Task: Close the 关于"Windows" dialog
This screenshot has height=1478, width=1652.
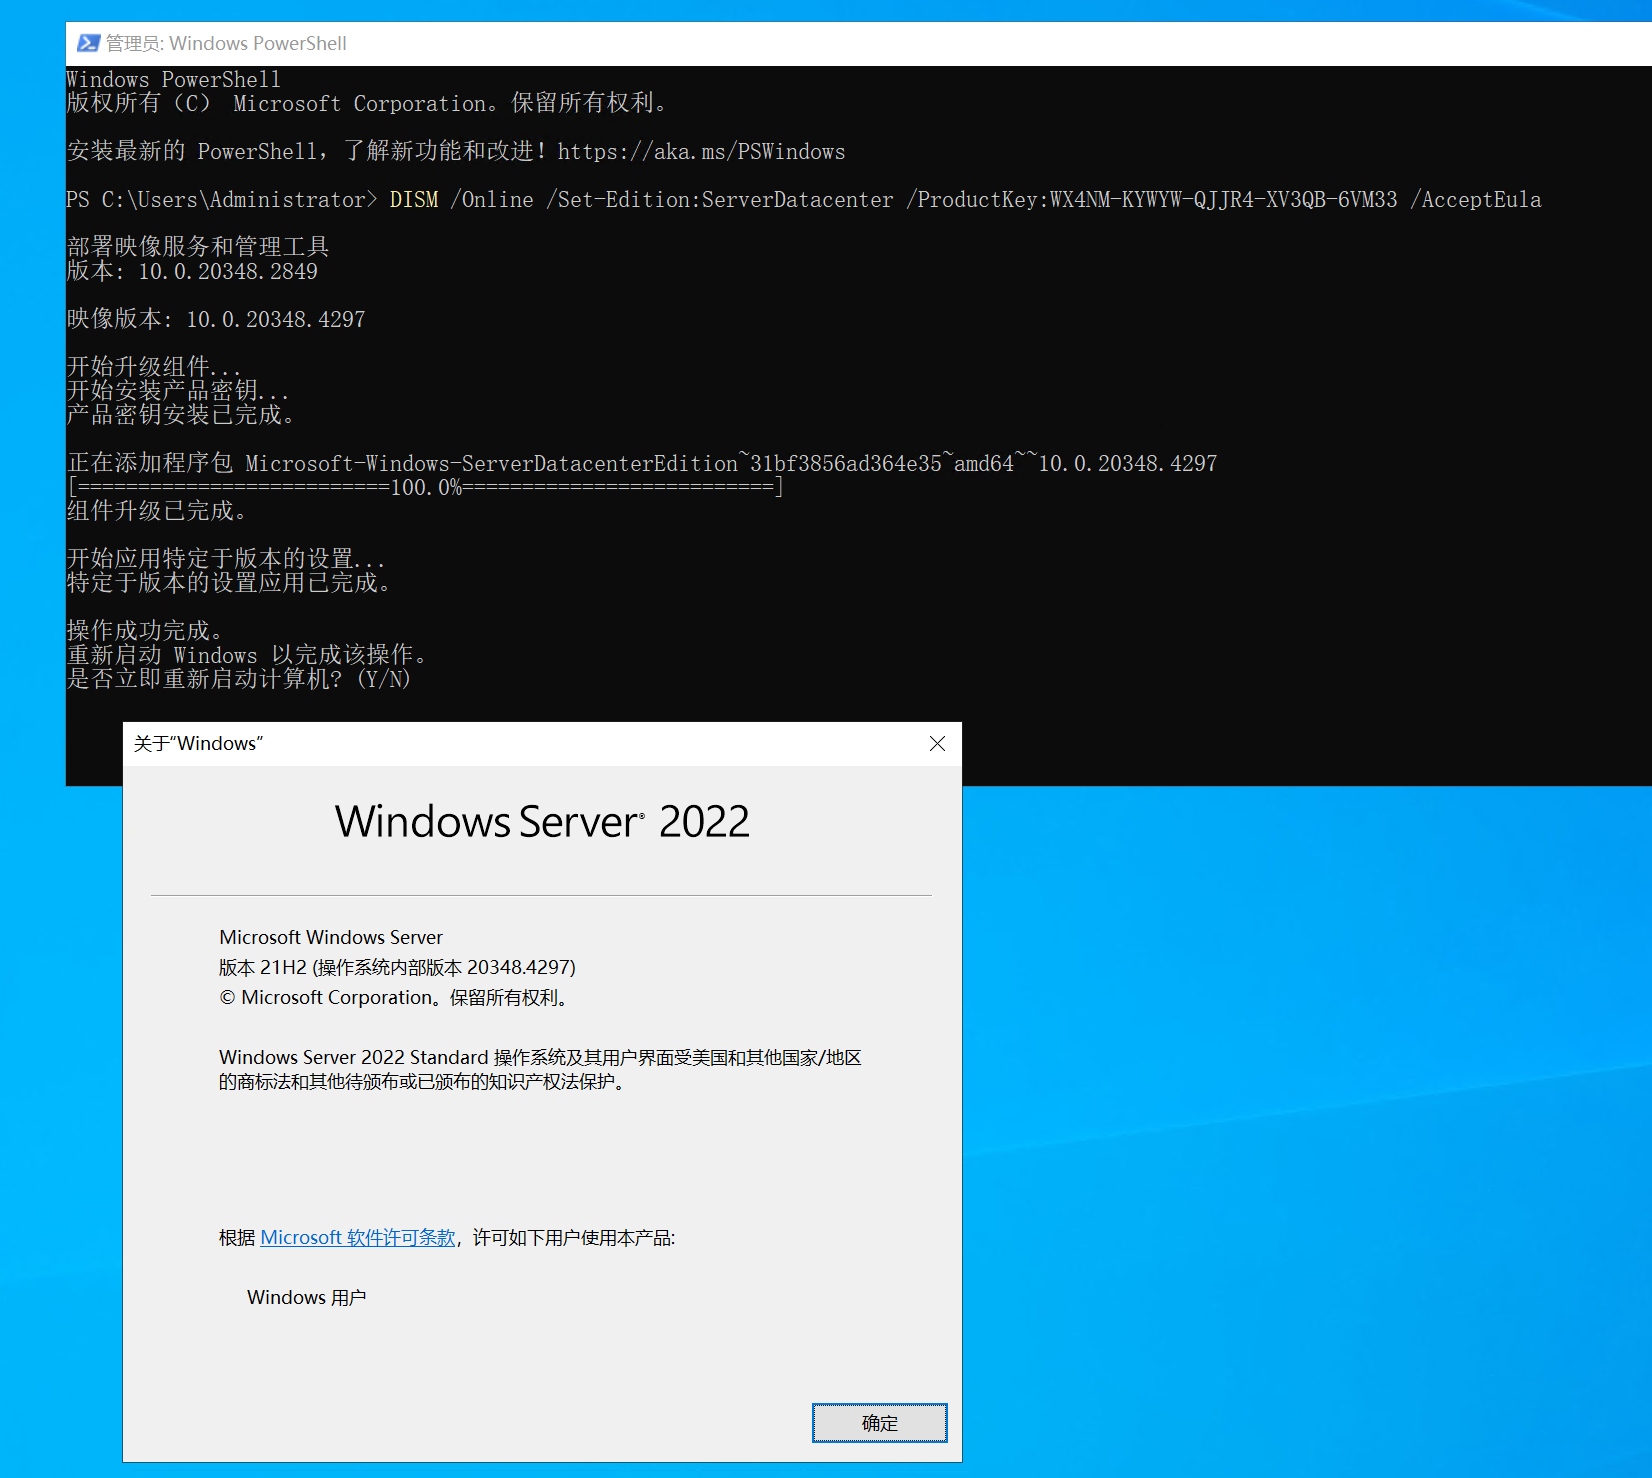Action: click(937, 744)
